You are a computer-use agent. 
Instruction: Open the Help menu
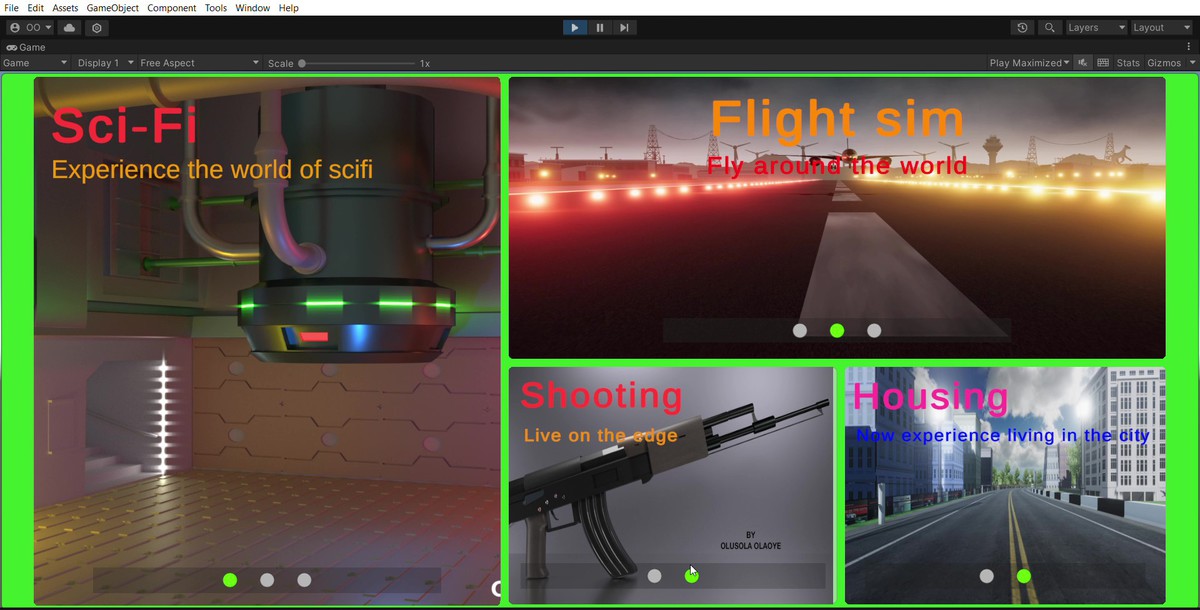(289, 7)
